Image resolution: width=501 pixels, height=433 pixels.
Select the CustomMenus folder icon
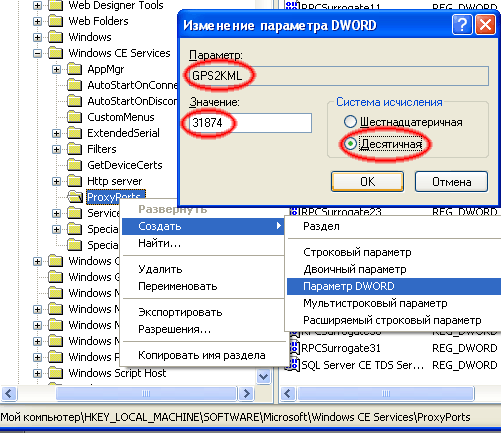tap(74, 117)
